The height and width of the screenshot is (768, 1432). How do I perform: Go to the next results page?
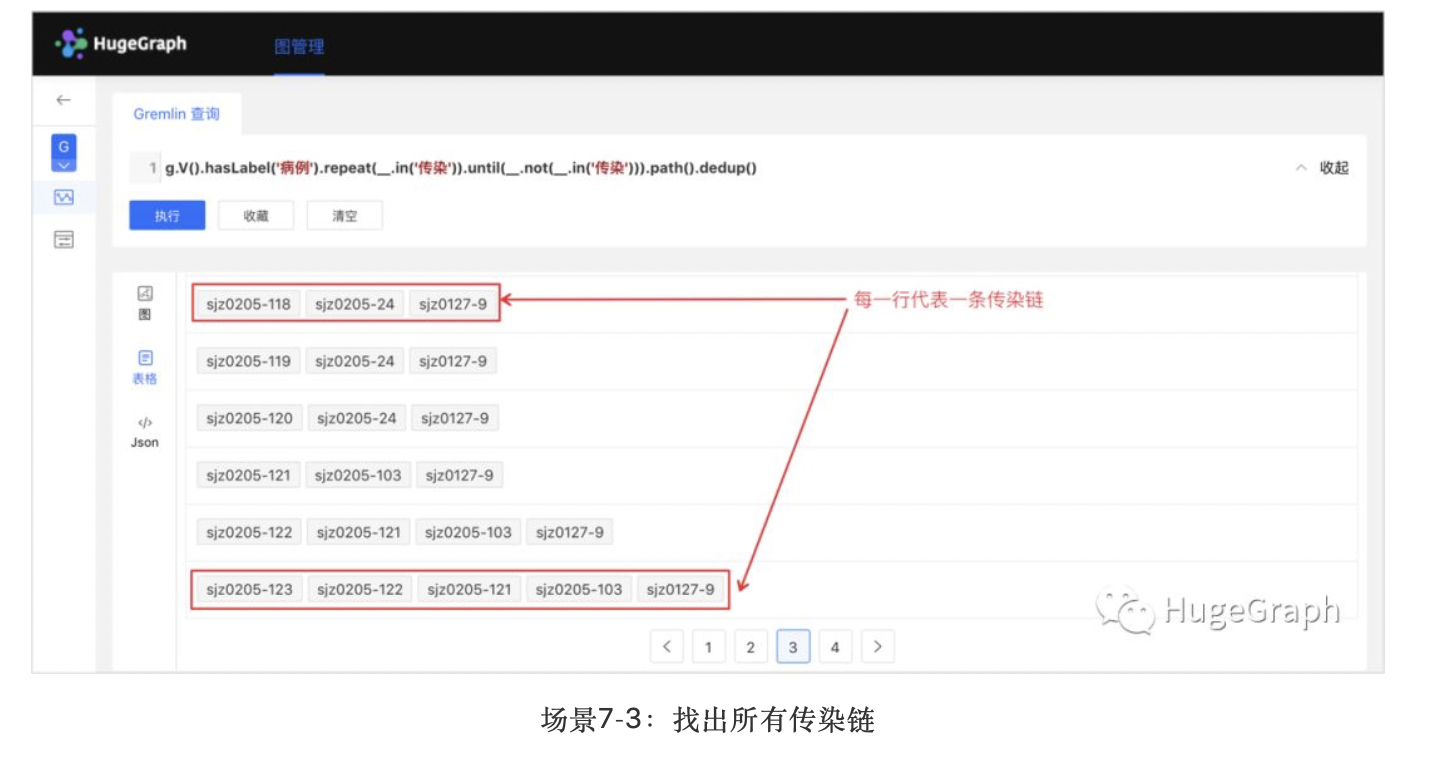(x=877, y=647)
